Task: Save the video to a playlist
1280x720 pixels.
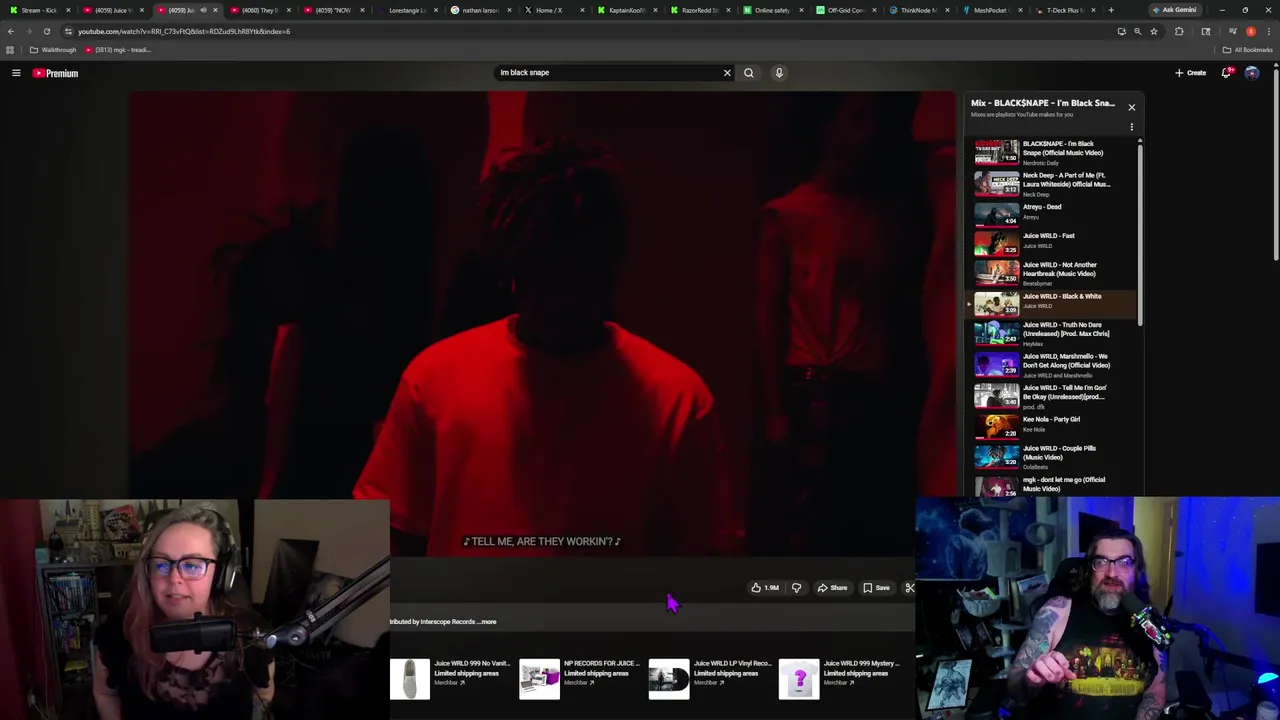Action: click(x=876, y=588)
